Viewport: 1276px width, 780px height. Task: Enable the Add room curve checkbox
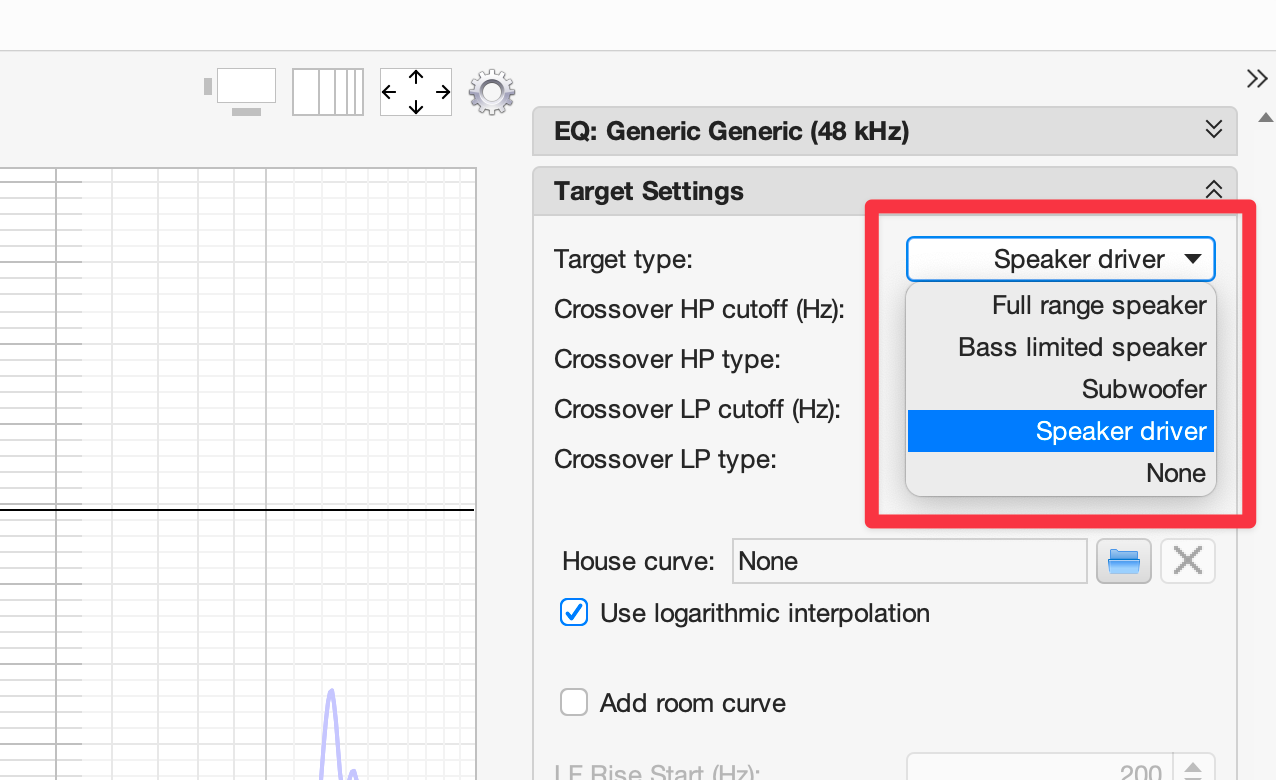coord(574,703)
